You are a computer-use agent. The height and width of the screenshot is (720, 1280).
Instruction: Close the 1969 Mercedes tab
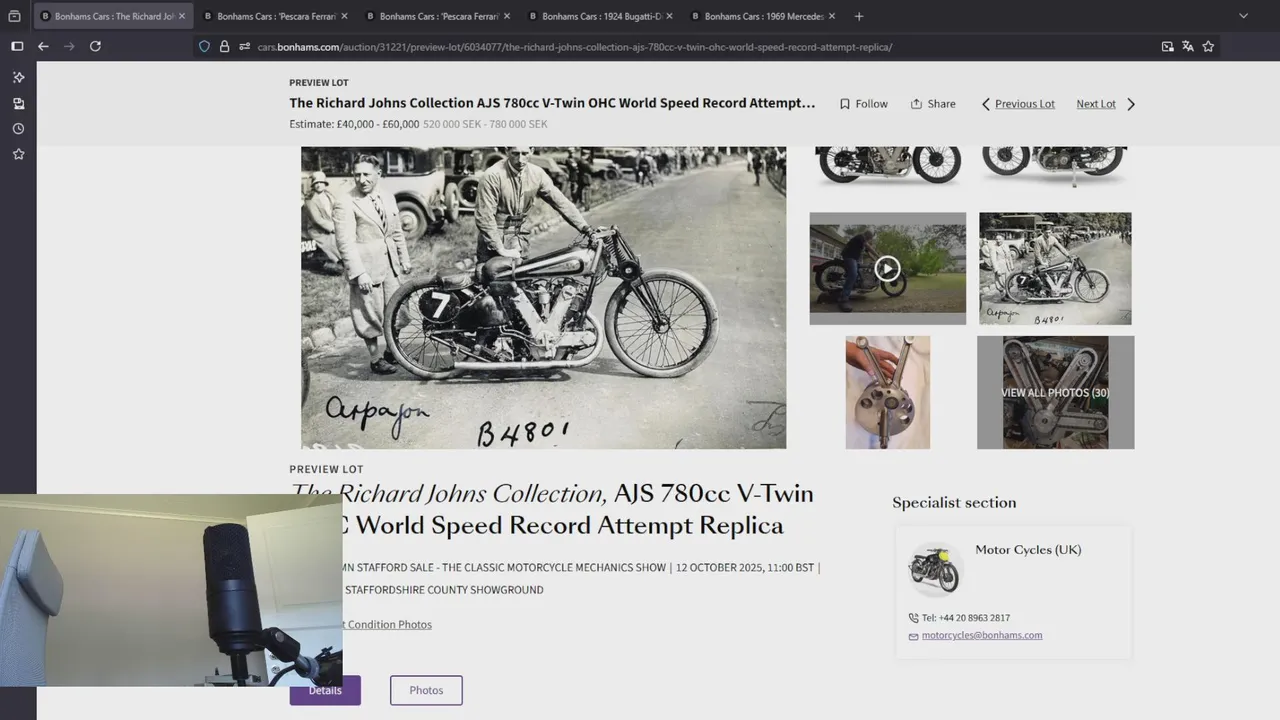coord(832,16)
